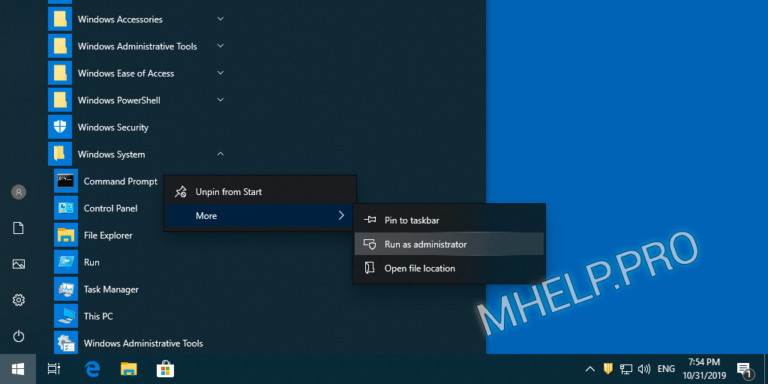768x384 pixels.
Task: Click the security warning shield tray icon
Action: pyautogui.click(x=608, y=368)
